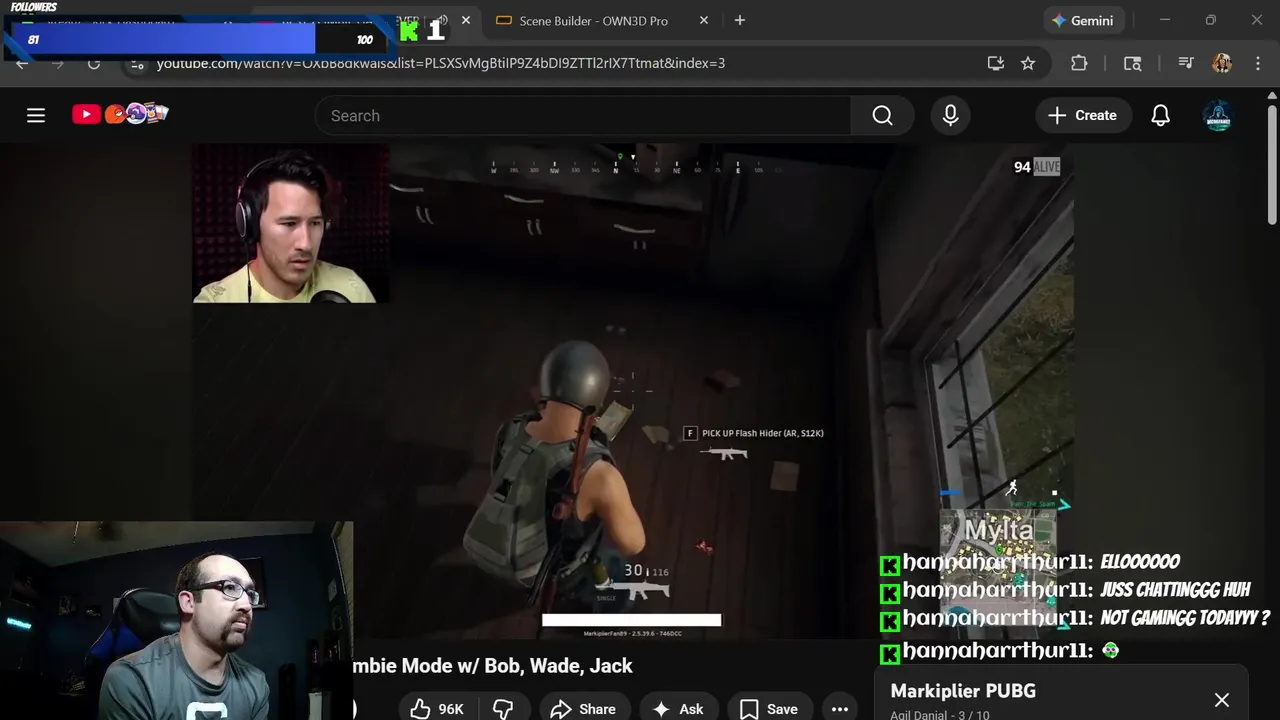Ask about this video
Screen dimensions: 1280x720
pyautogui.click(x=678, y=708)
